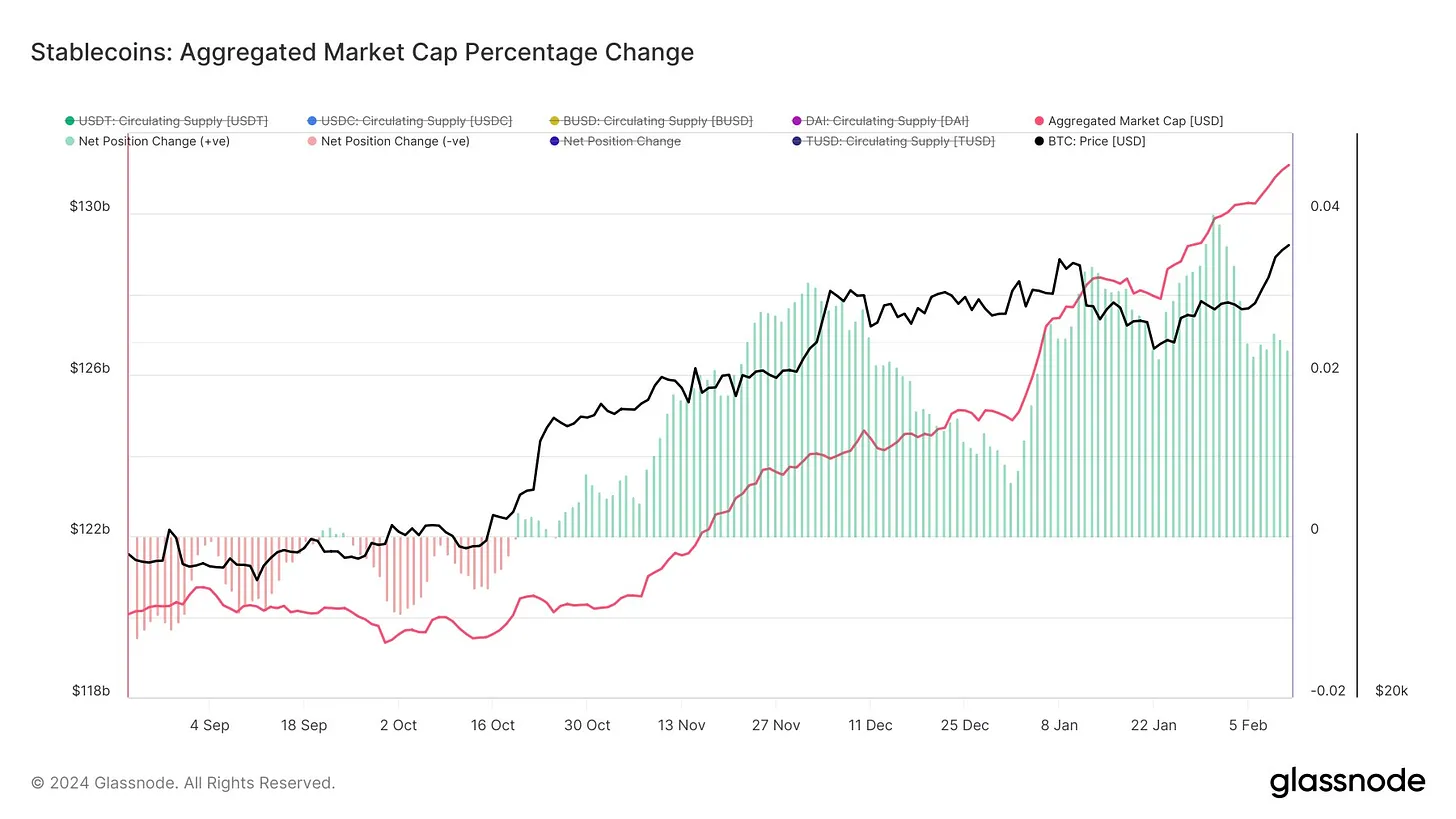
Task: Click the Stablecoins chart title
Action: pyautogui.click(x=362, y=52)
